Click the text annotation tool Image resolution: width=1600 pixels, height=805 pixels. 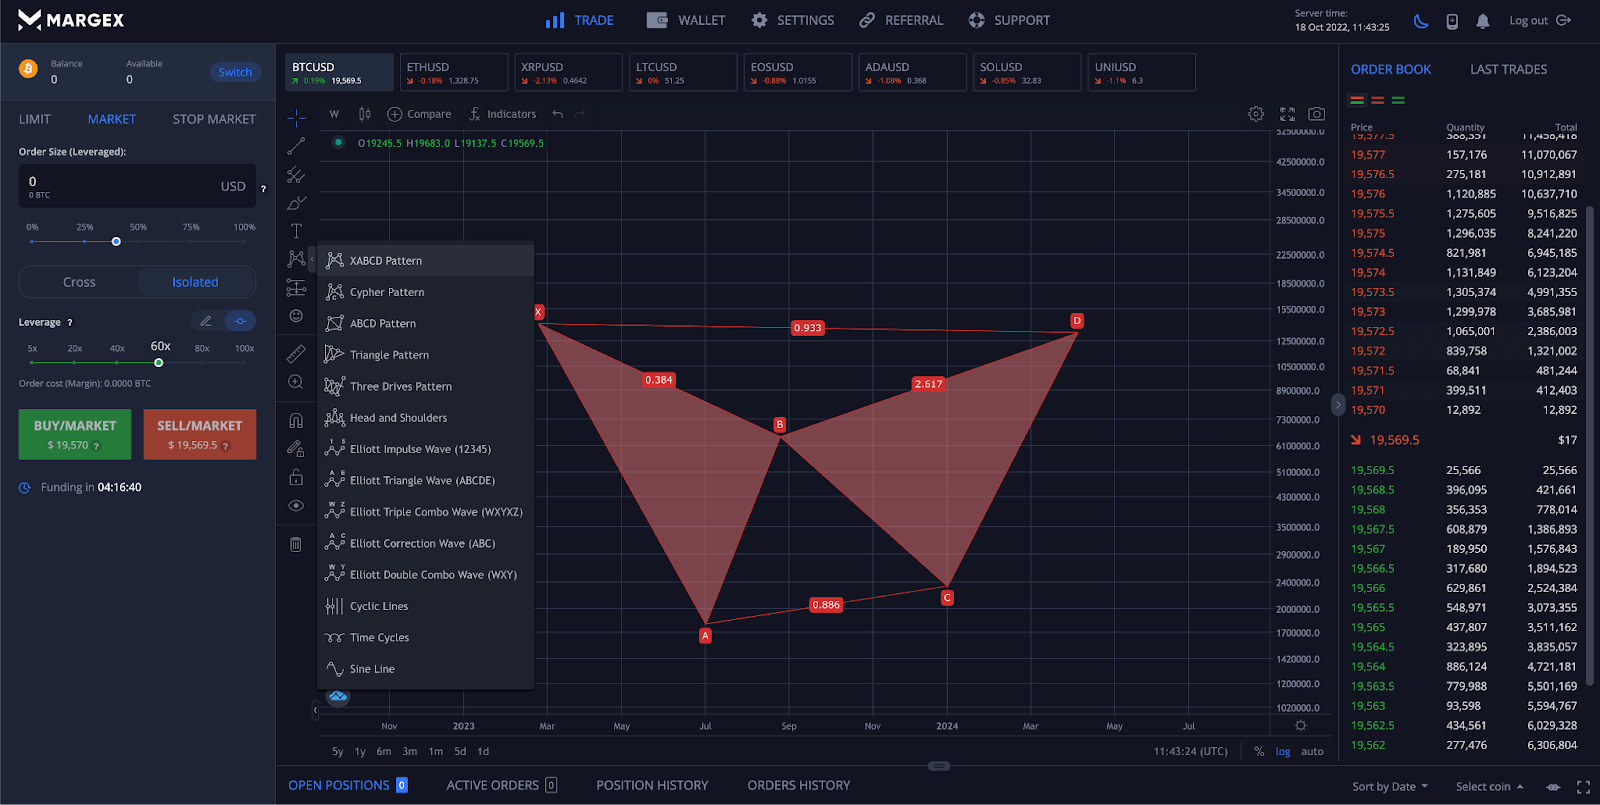(x=296, y=231)
